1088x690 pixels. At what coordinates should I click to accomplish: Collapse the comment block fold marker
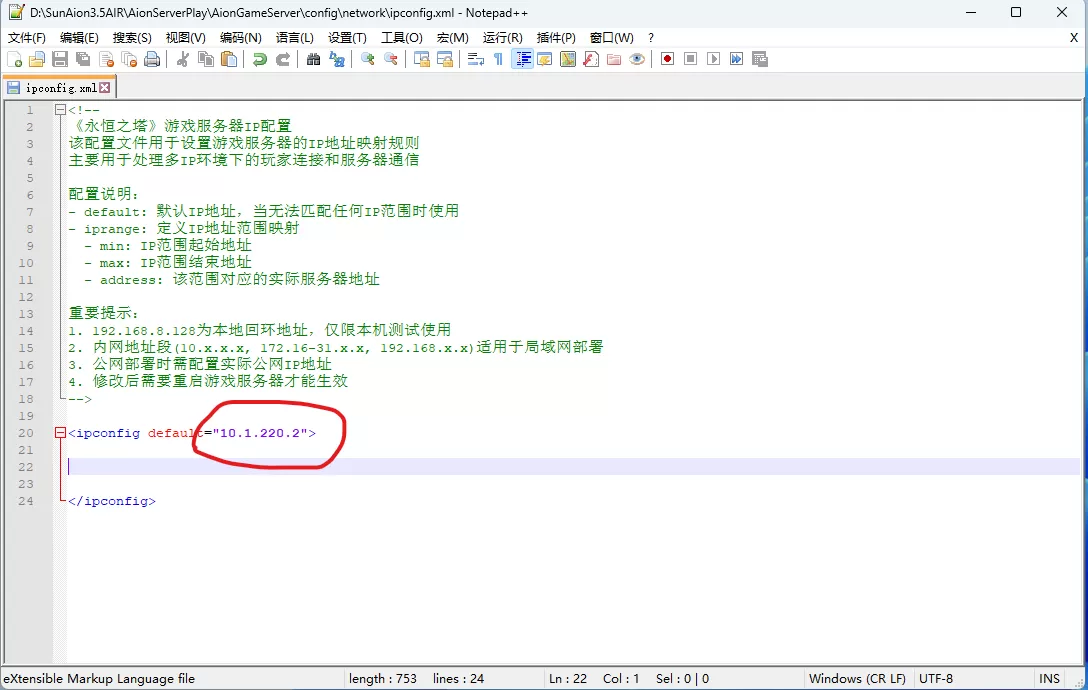point(61,110)
